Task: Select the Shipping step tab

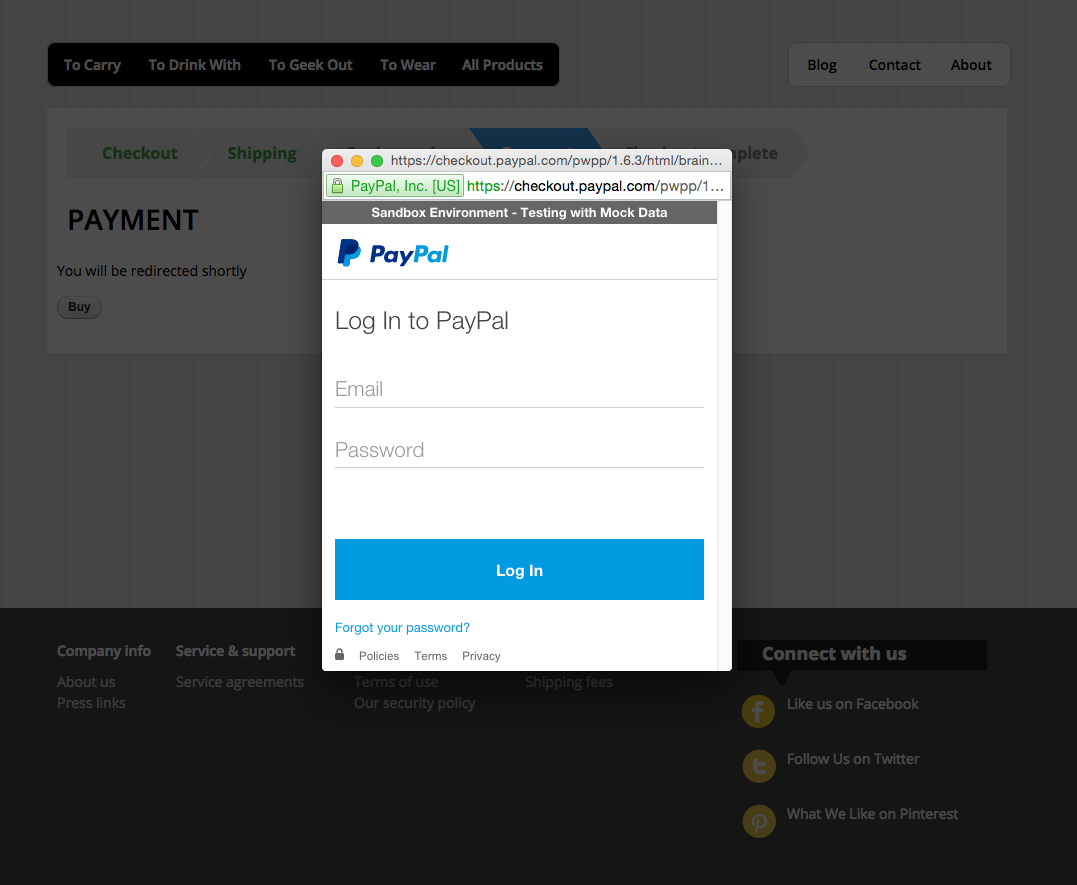Action: 262,153
